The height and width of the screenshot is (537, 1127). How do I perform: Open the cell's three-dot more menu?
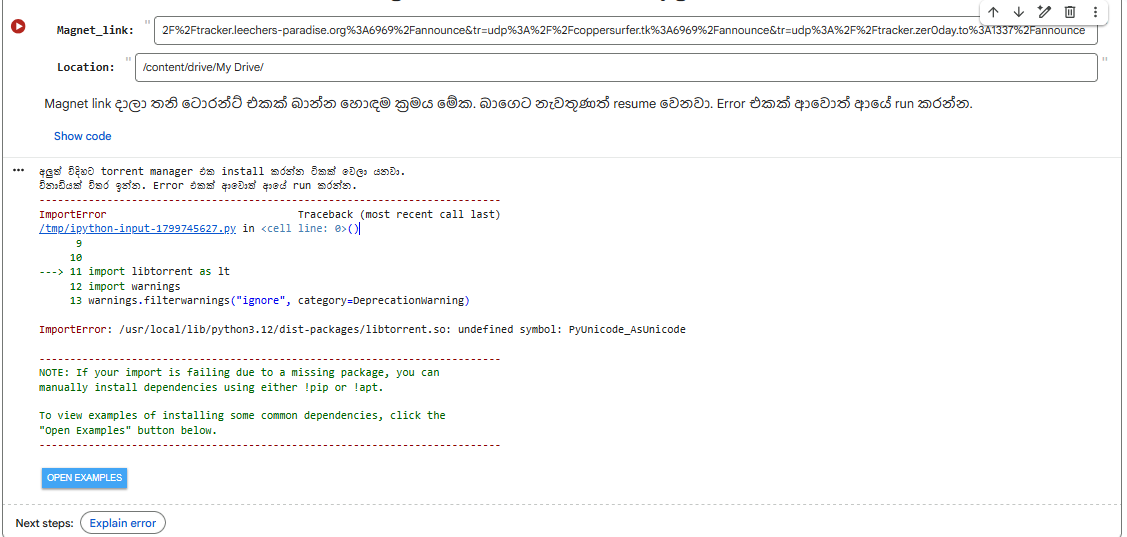coord(1095,12)
